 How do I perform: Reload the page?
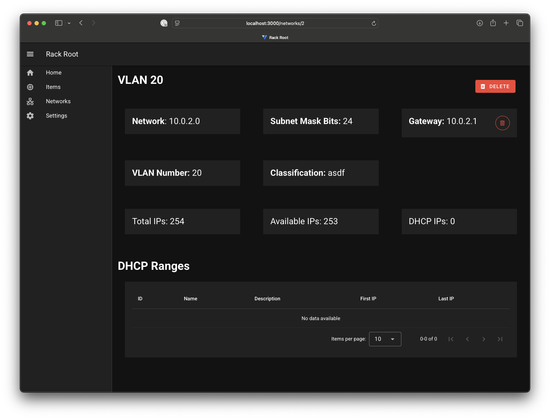tap(374, 23)
